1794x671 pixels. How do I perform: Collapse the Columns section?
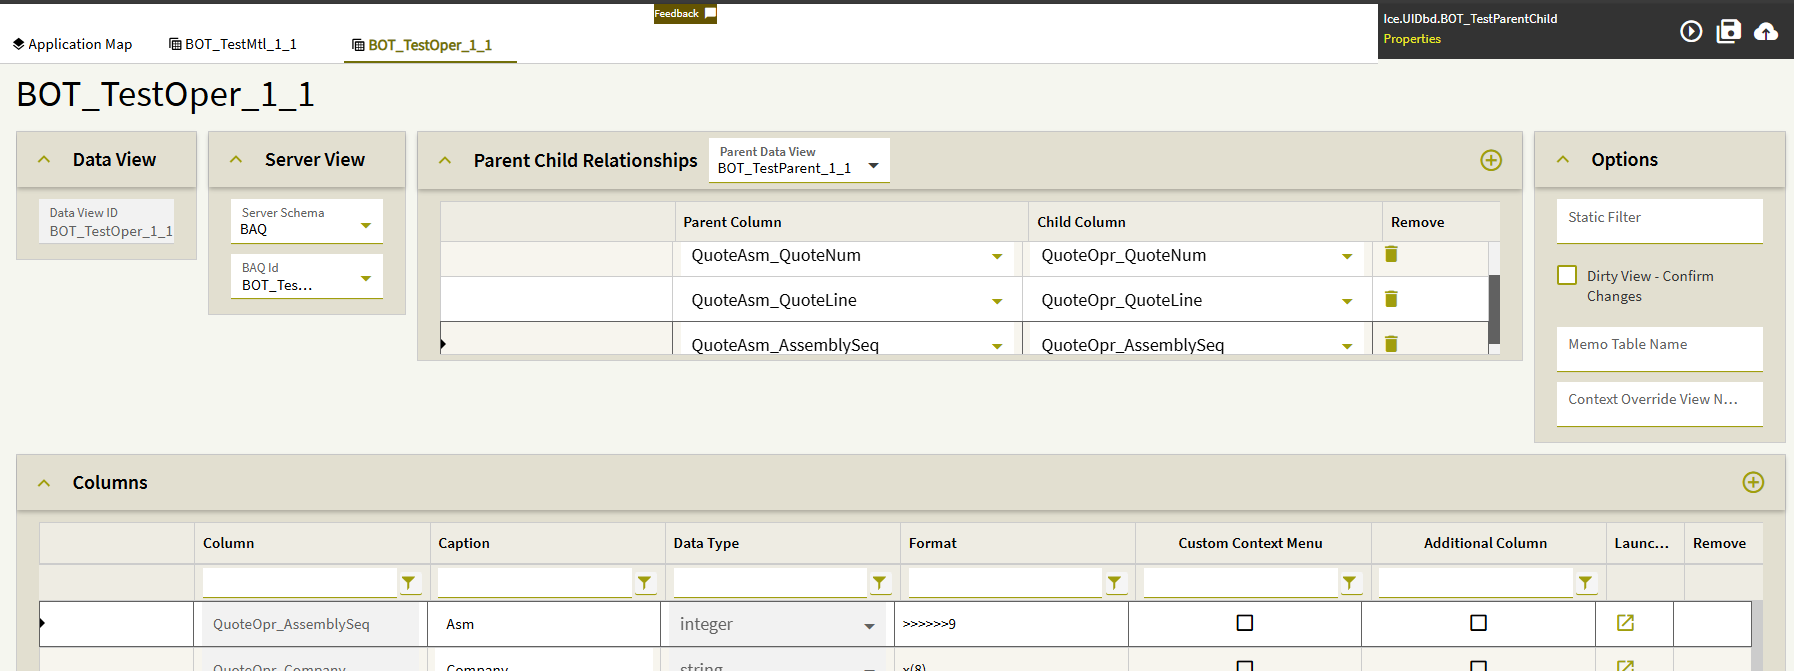pos(44,483)
